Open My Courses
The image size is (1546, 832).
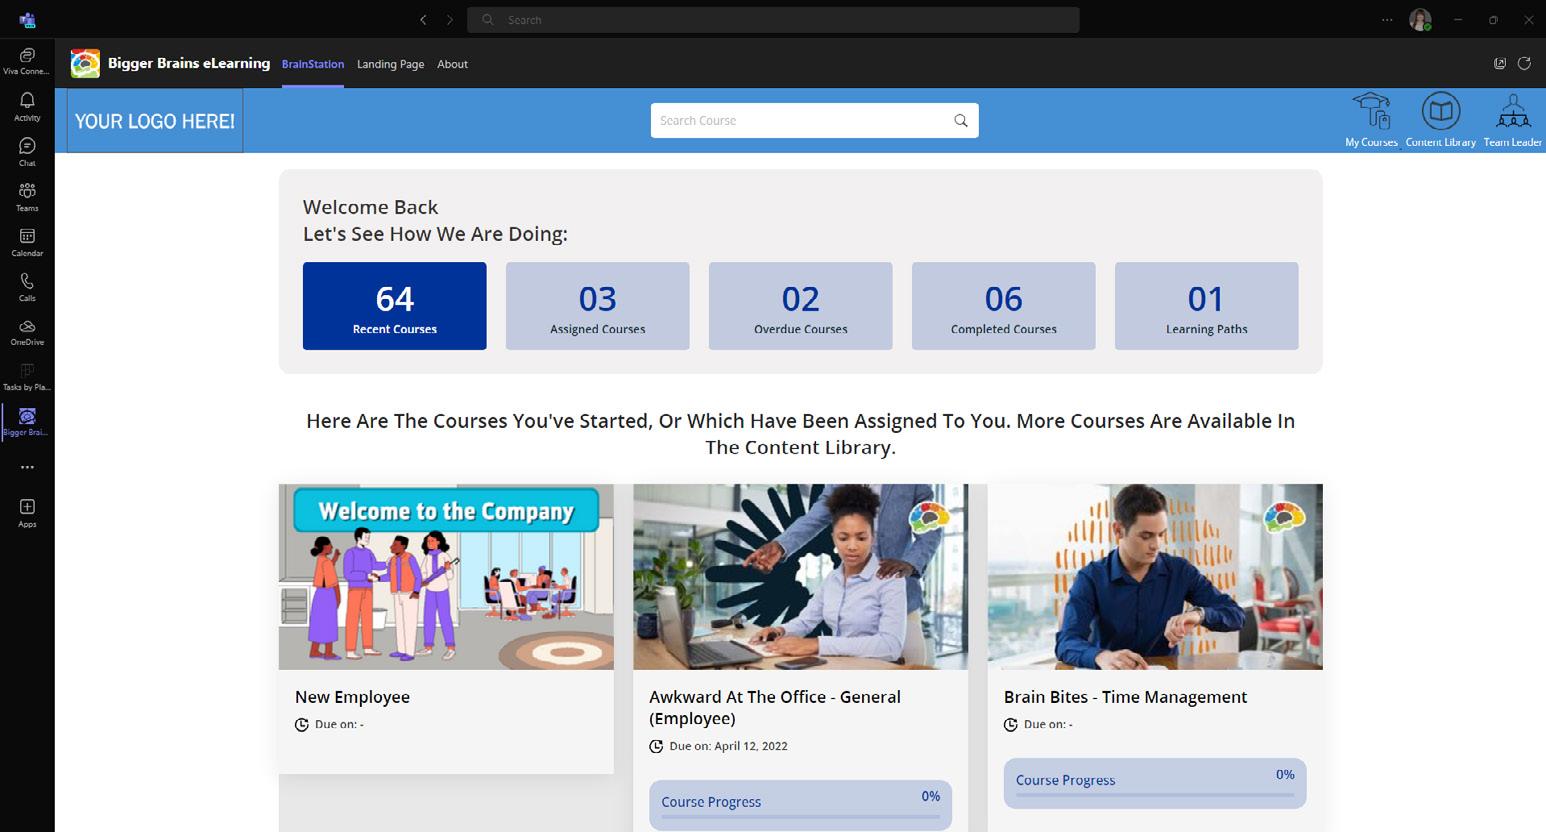pyautogui.click(x=1371, y=120)
